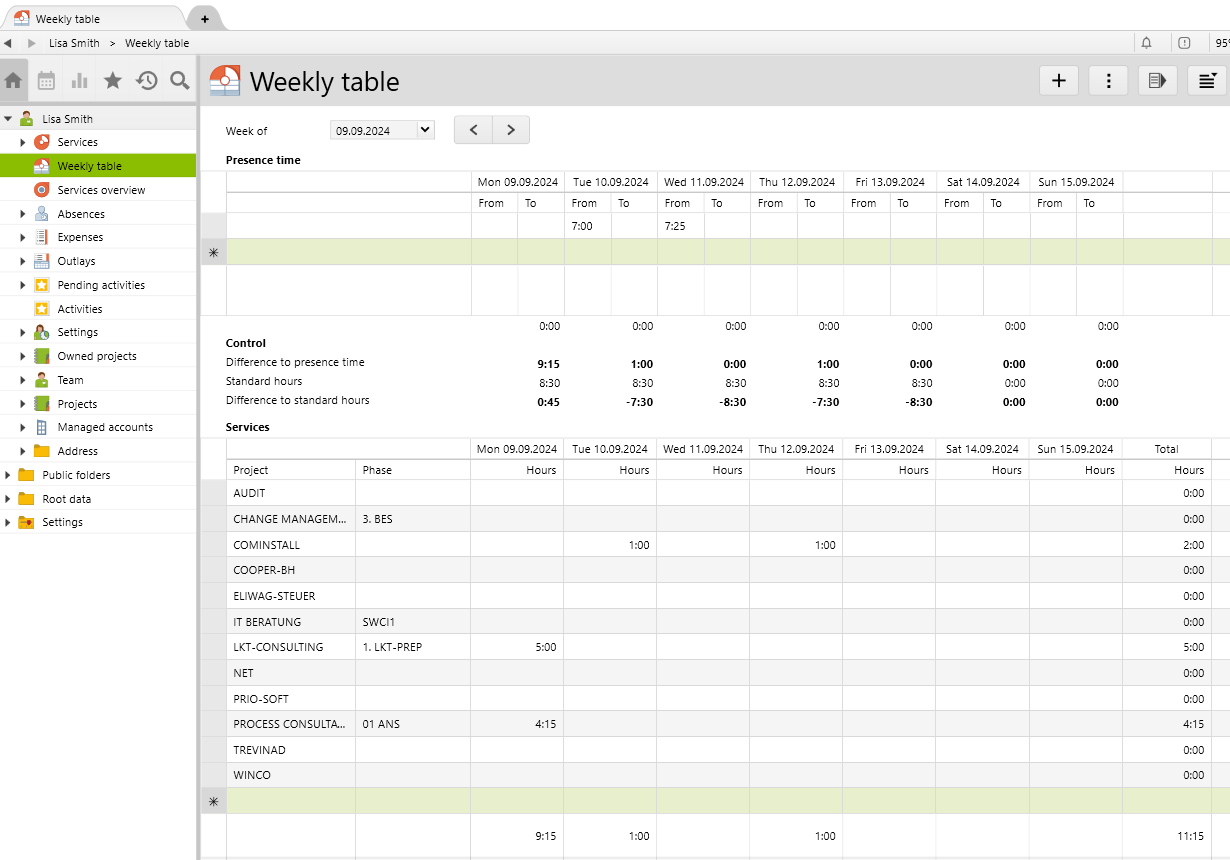
Task: Go to the previous week
Action: pos(473,130)
